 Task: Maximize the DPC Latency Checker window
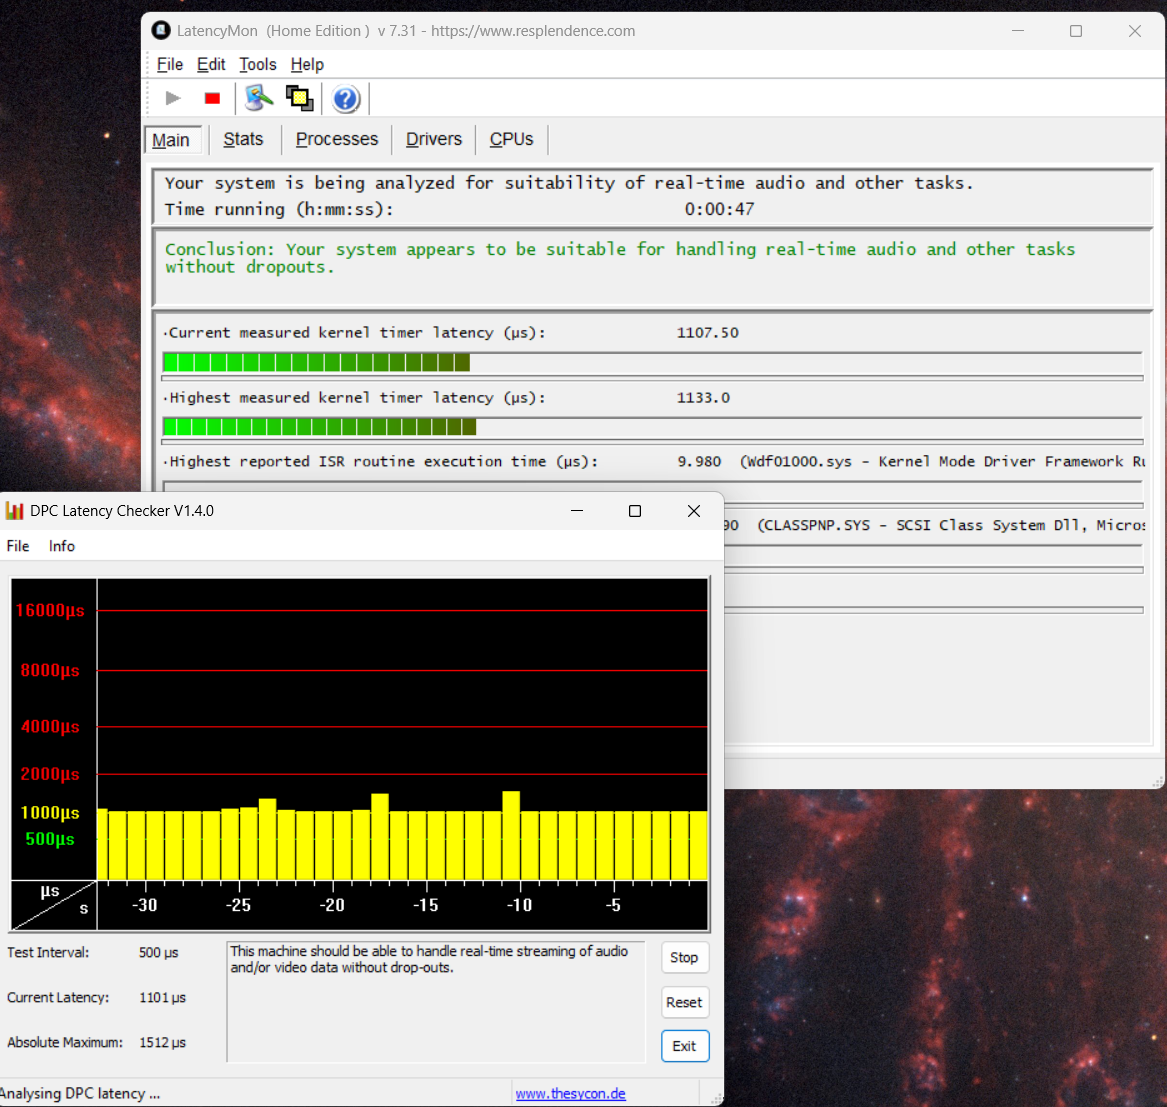coord(635,511)
